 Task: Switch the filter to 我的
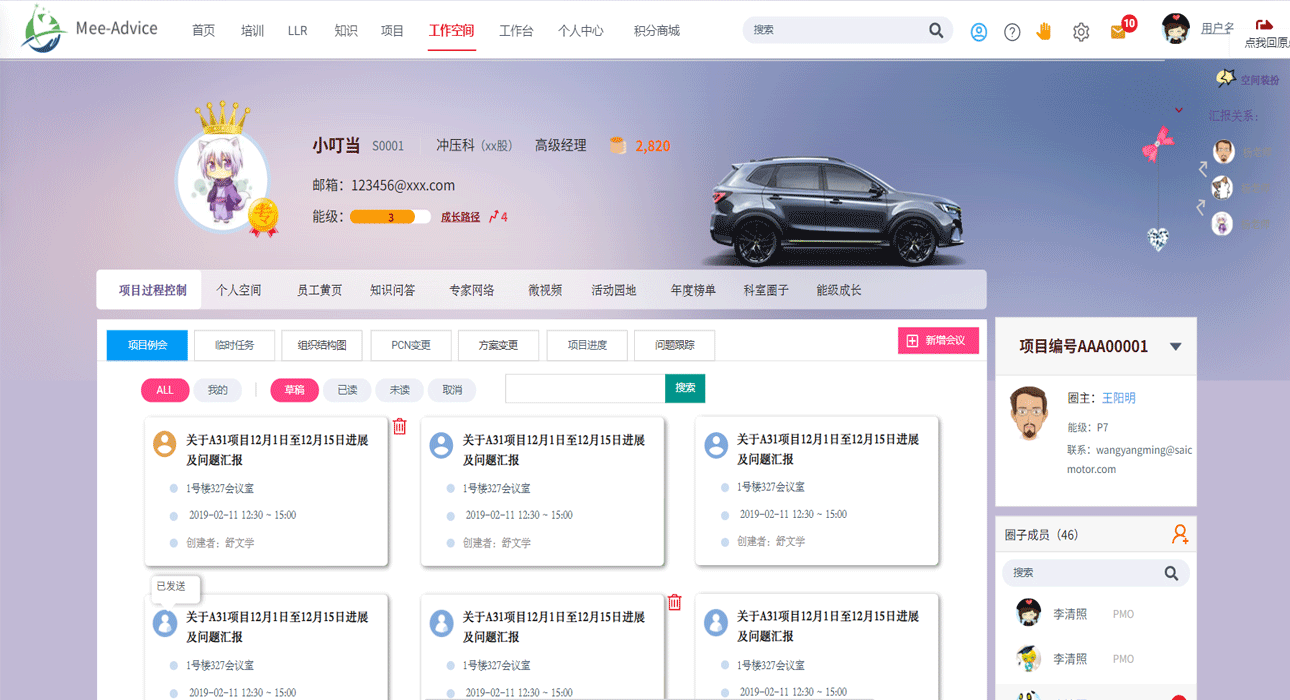tap(218, 390)
